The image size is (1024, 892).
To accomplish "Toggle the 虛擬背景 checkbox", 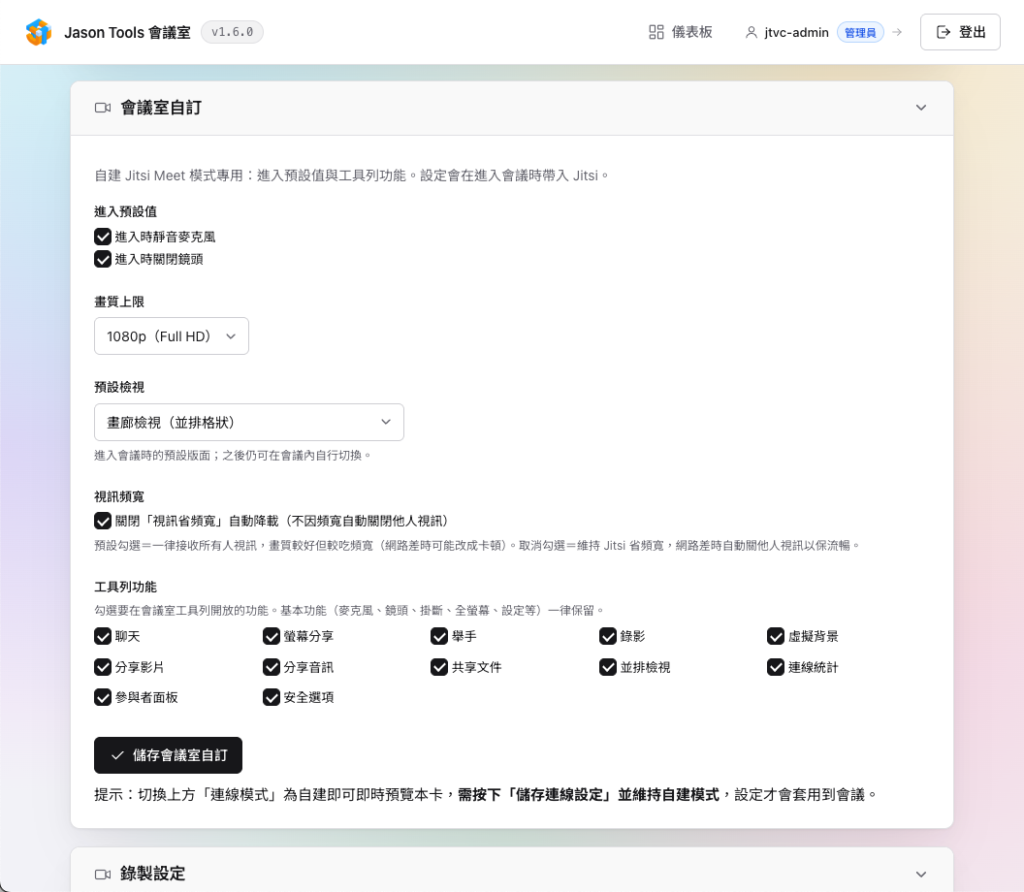I will click(x=775, y=636).
